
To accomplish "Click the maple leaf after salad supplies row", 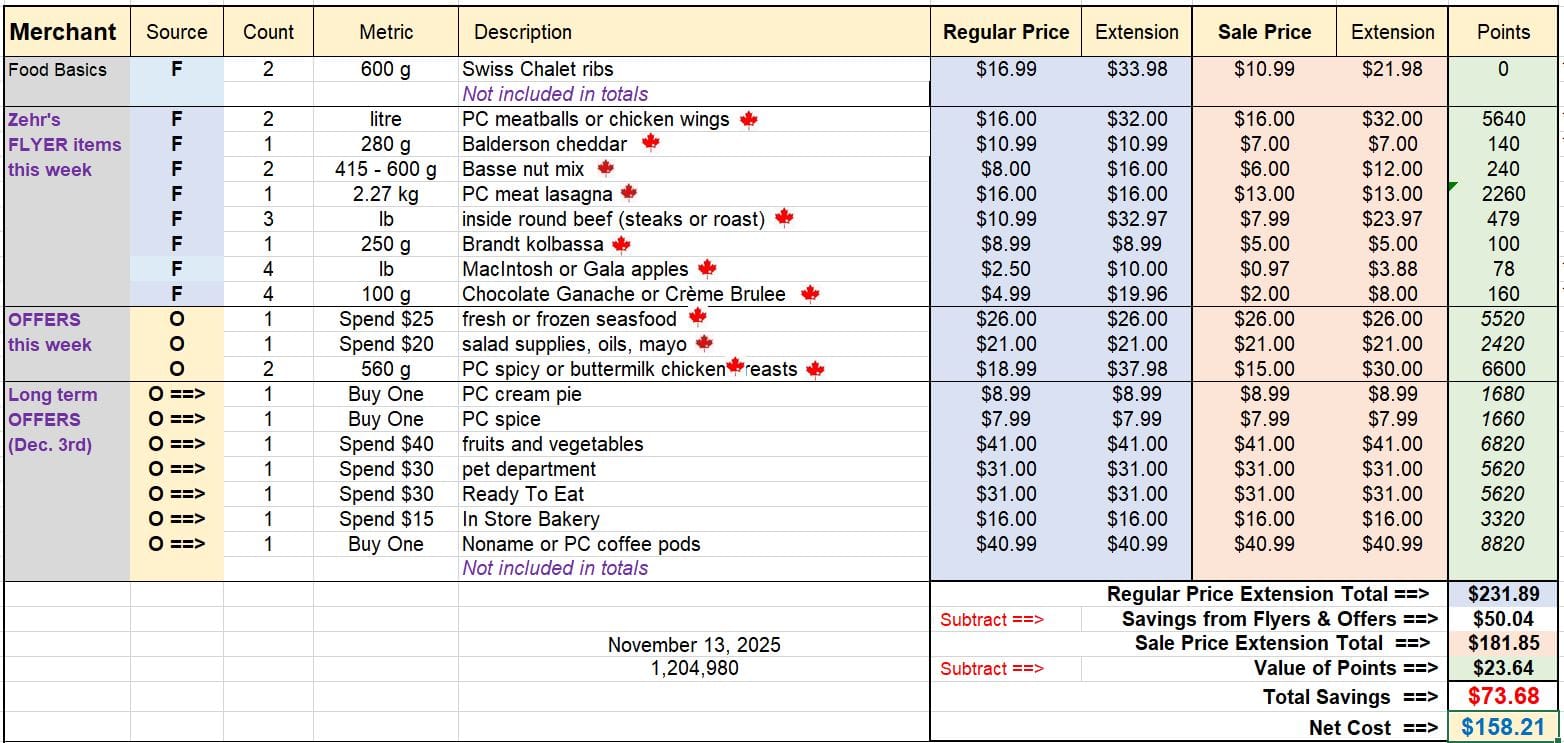I will click(x=704, y=343).
